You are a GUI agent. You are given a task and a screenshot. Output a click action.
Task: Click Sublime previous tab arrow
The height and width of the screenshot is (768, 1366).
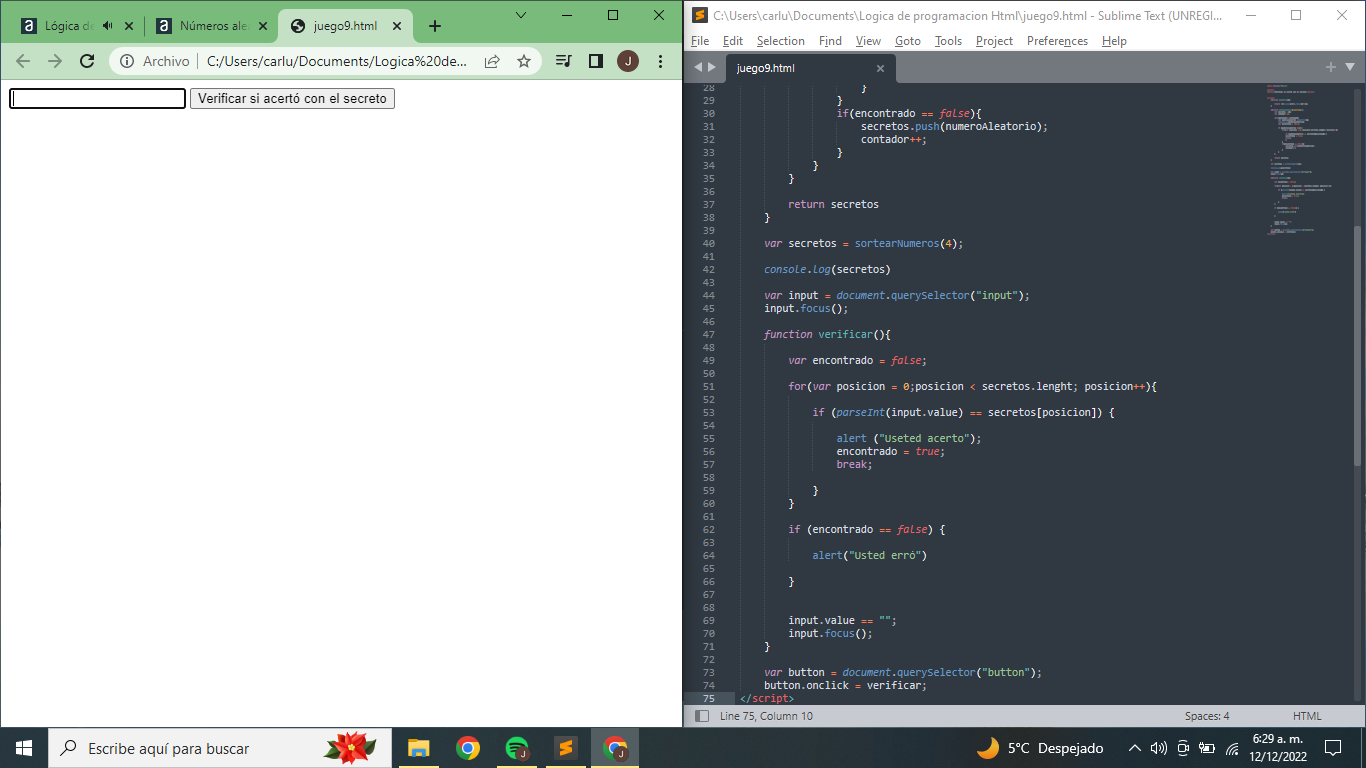[x=698, y=67]
